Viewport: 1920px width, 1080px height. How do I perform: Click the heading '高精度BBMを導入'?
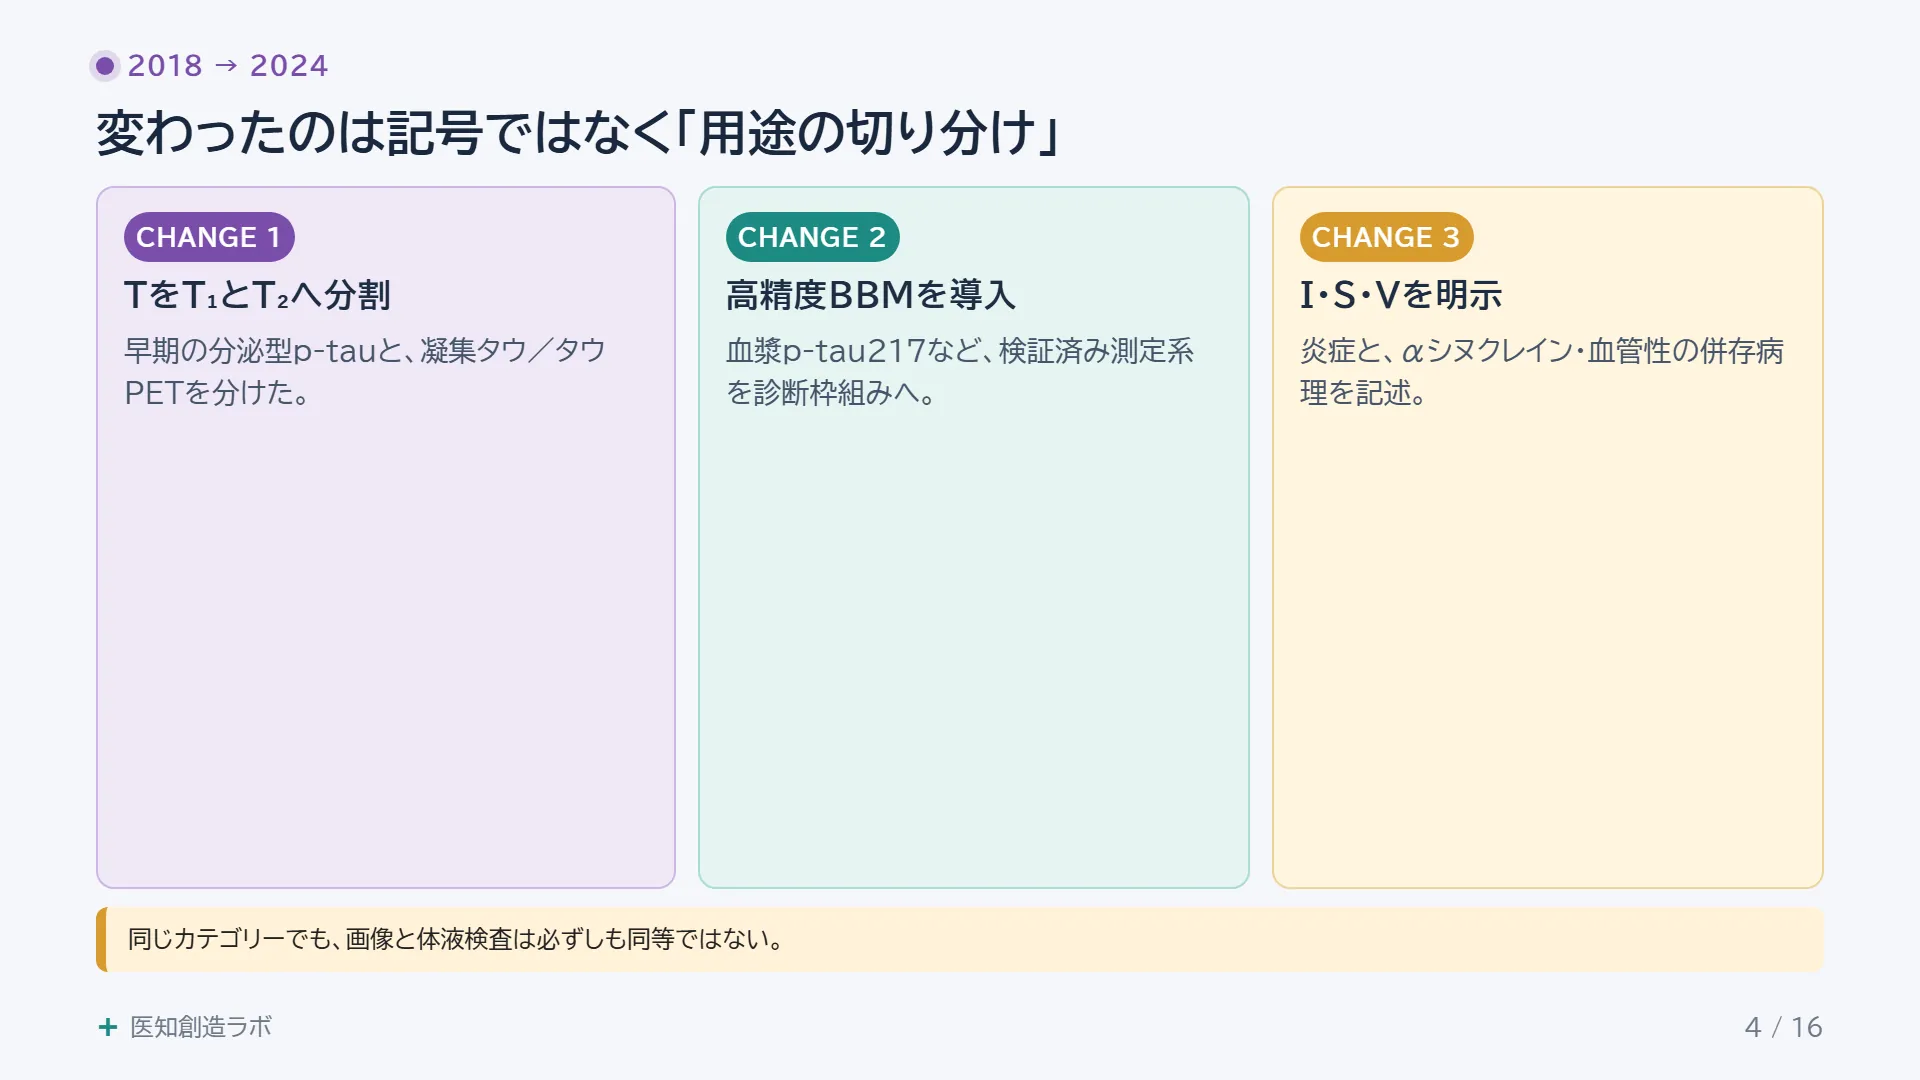[x=871, y=295]
